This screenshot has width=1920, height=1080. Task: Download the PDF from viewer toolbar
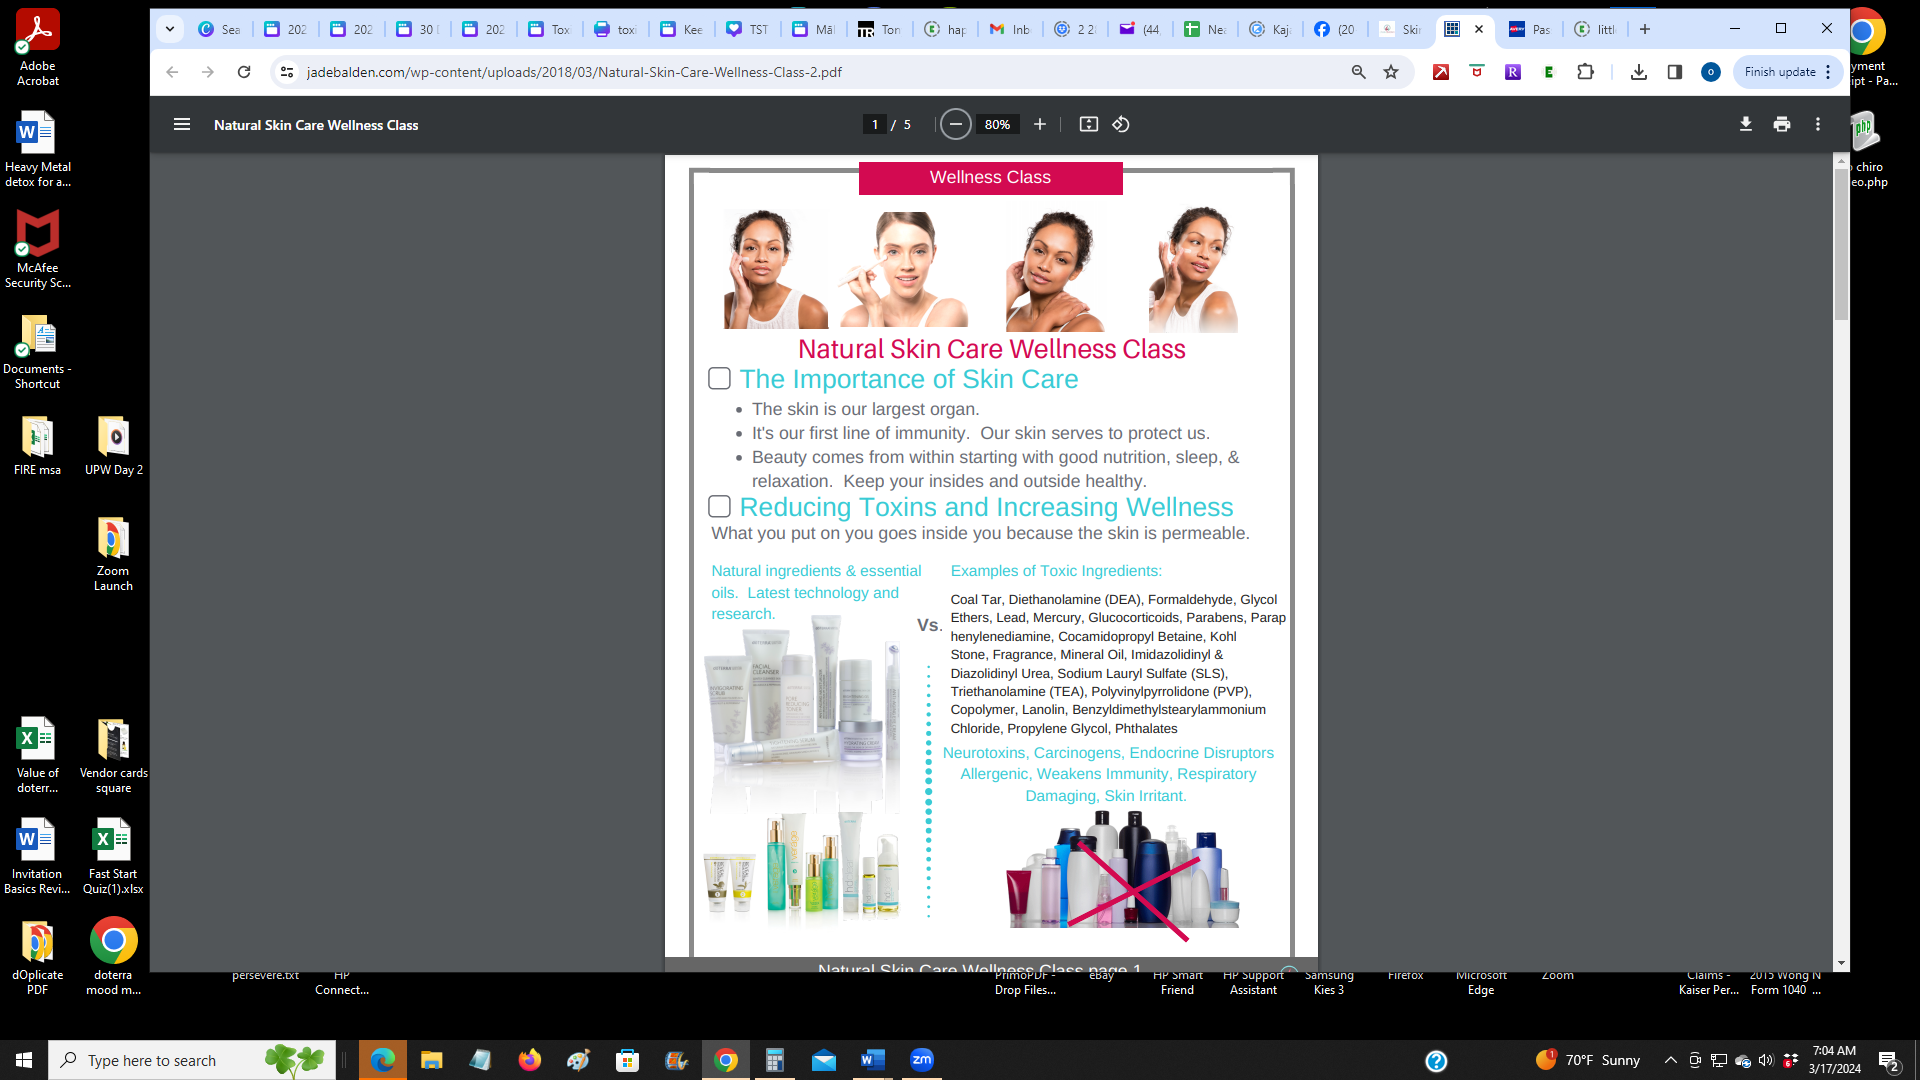(x=1745, y=124)
